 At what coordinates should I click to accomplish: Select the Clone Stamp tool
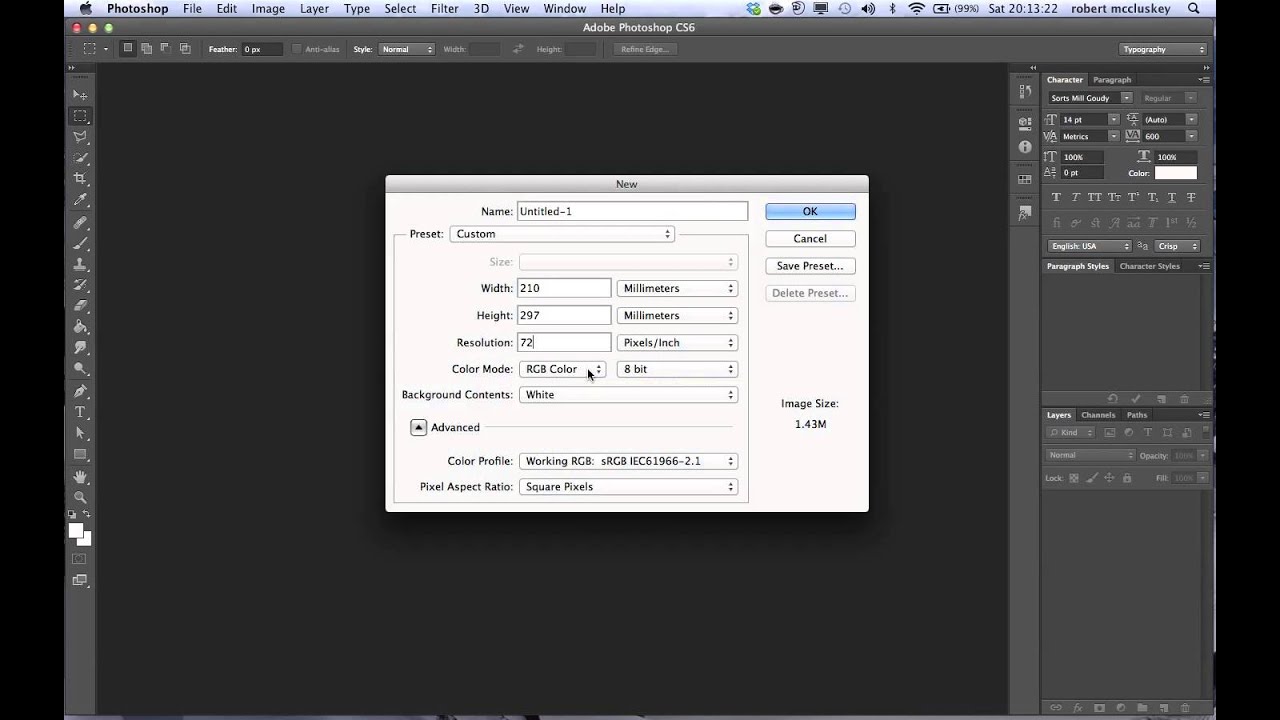(80, 265)
